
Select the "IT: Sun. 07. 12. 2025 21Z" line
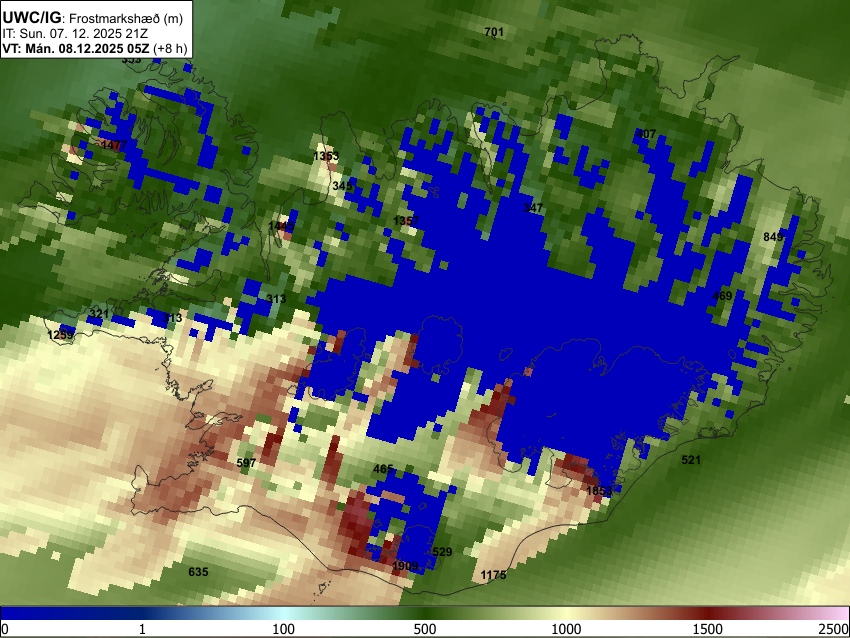(75, 33)
